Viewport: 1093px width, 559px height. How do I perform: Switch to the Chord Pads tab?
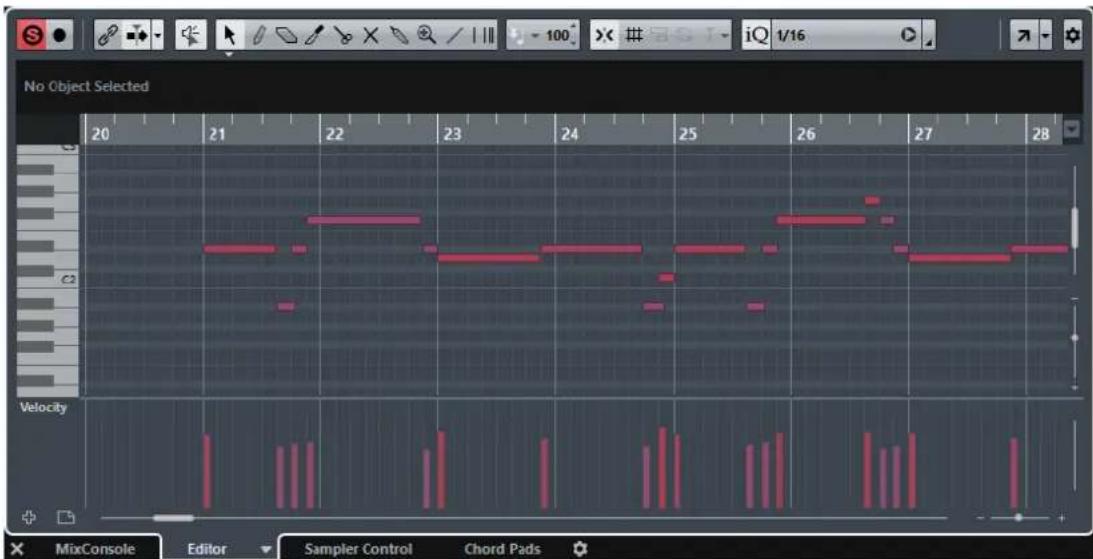tap(502, 549)
